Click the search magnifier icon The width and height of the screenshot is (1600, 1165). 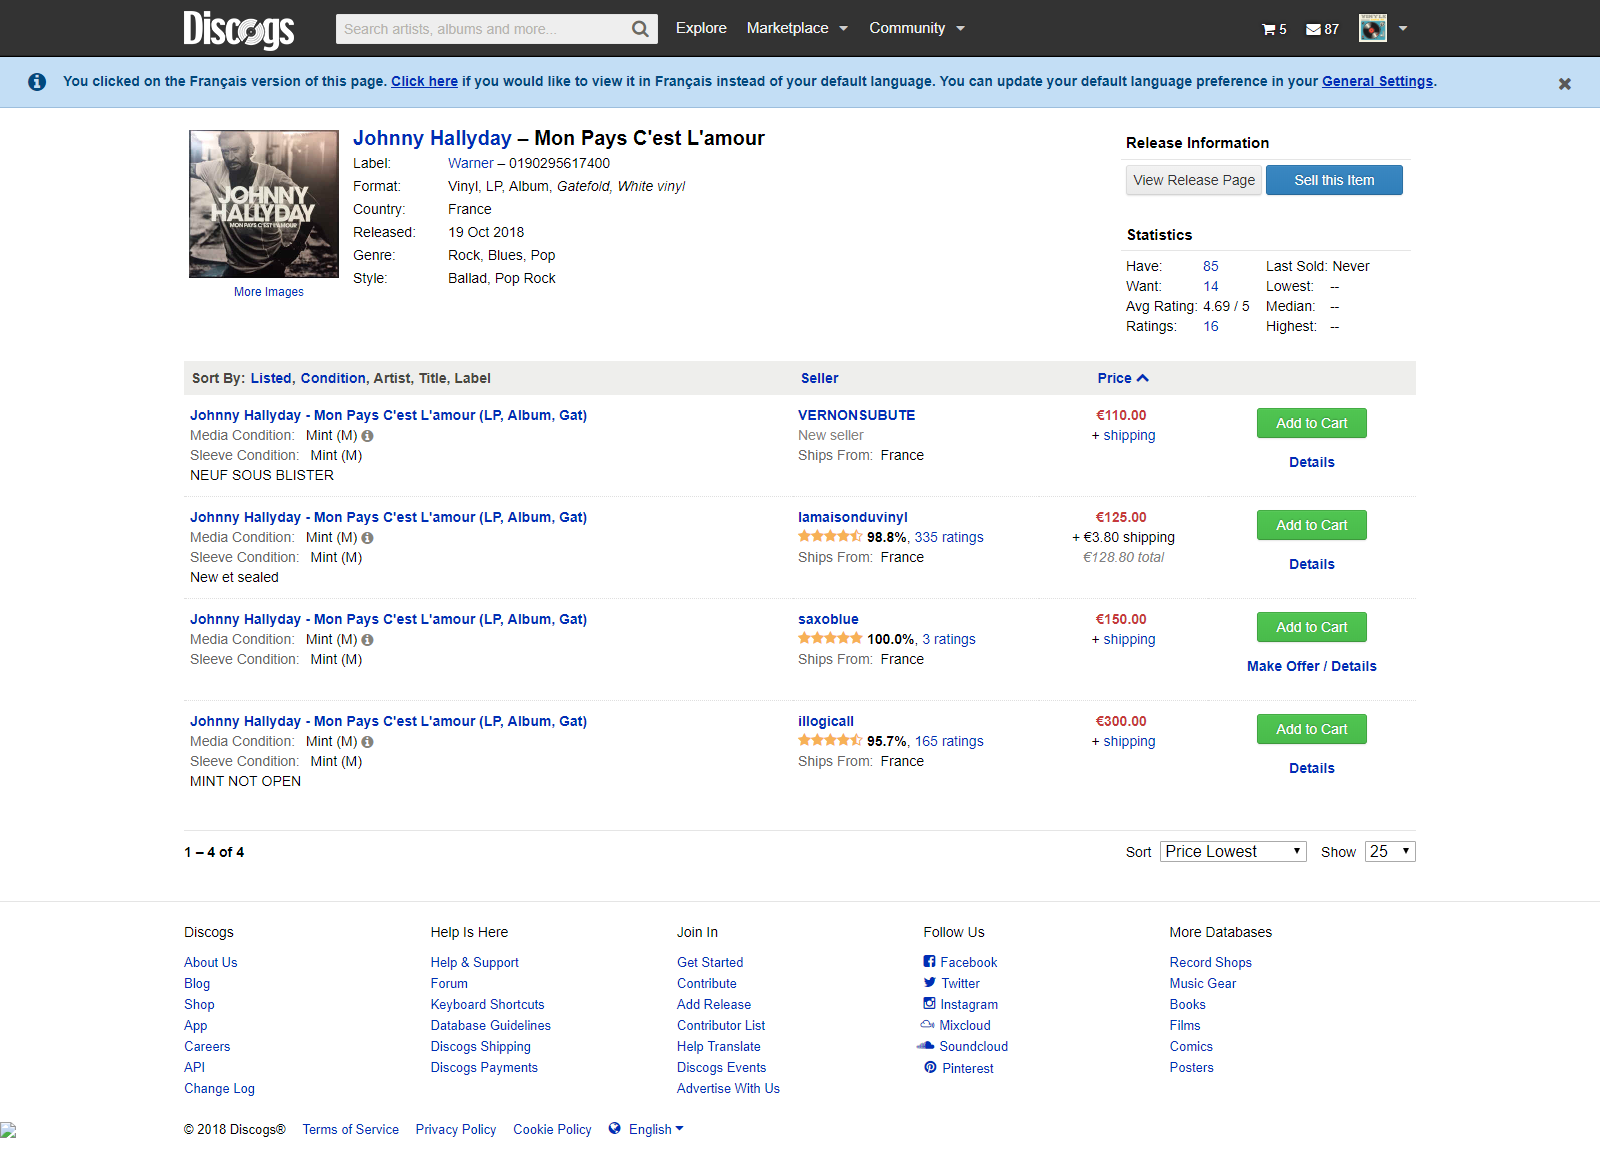click(x=640, y=29)
